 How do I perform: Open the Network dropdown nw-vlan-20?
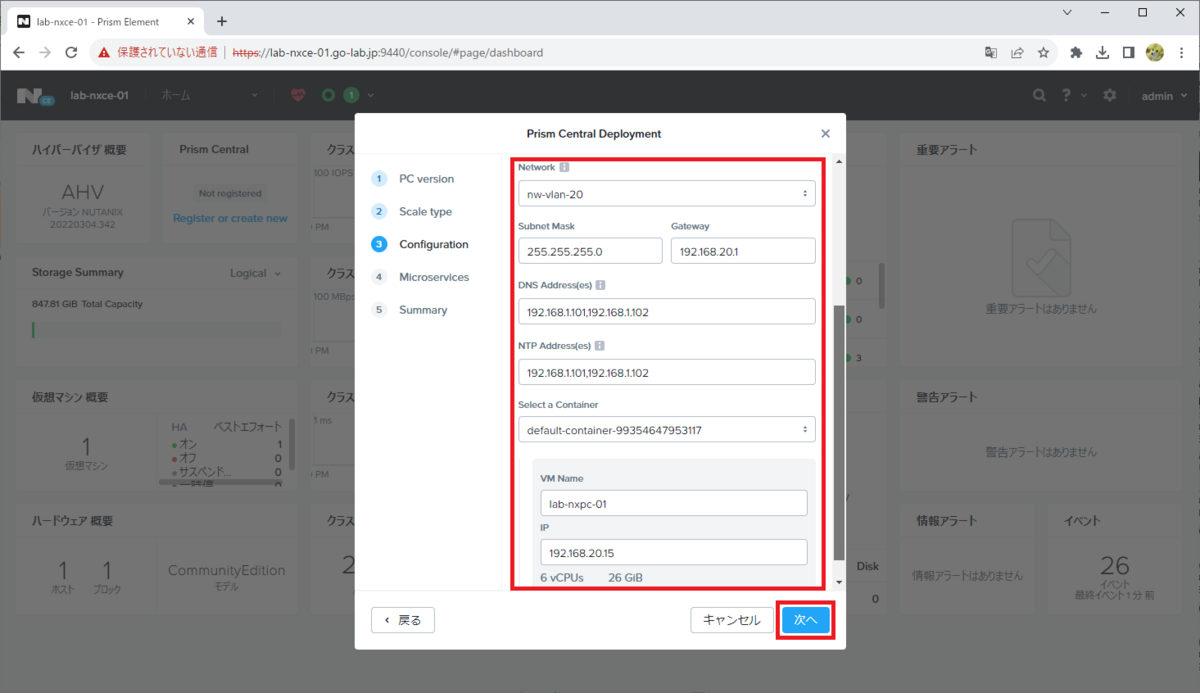667,193
